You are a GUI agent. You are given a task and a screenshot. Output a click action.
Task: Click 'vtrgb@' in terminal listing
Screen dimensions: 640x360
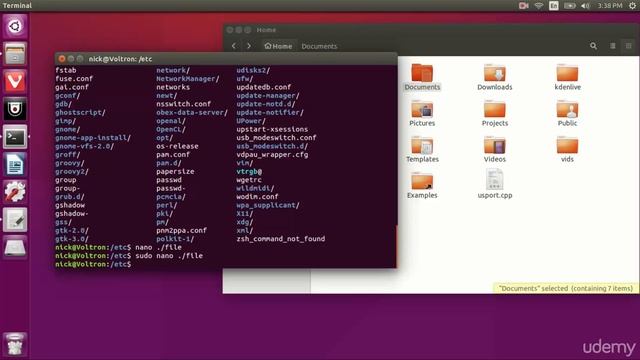click(x=249, y=171)
